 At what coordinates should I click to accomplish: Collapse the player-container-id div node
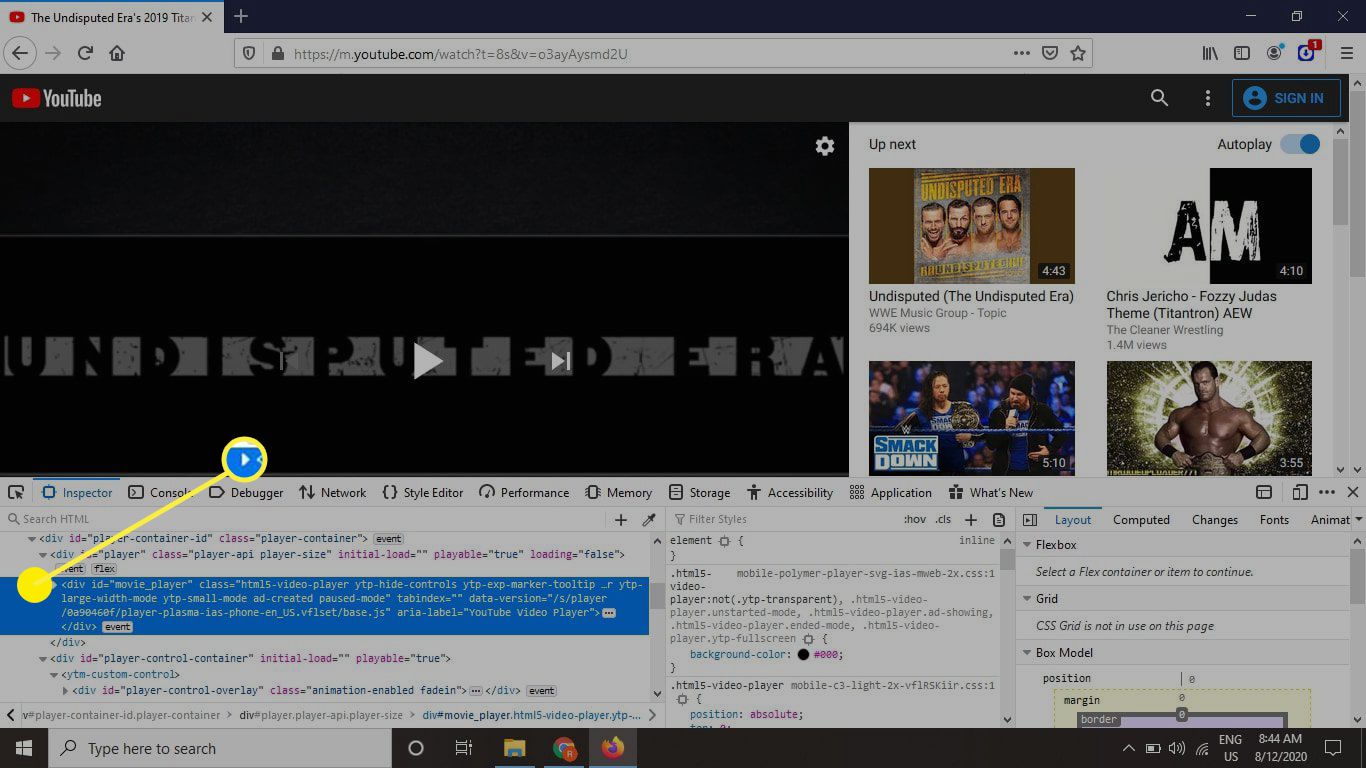(x=31, y=538)
